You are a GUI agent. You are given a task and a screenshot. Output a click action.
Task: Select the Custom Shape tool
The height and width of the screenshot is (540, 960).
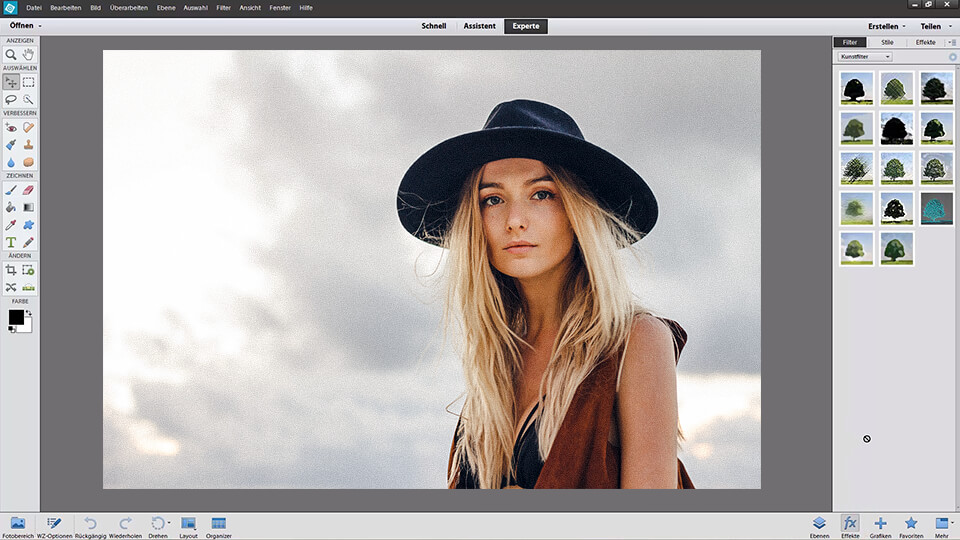click(x=28, y=225)
